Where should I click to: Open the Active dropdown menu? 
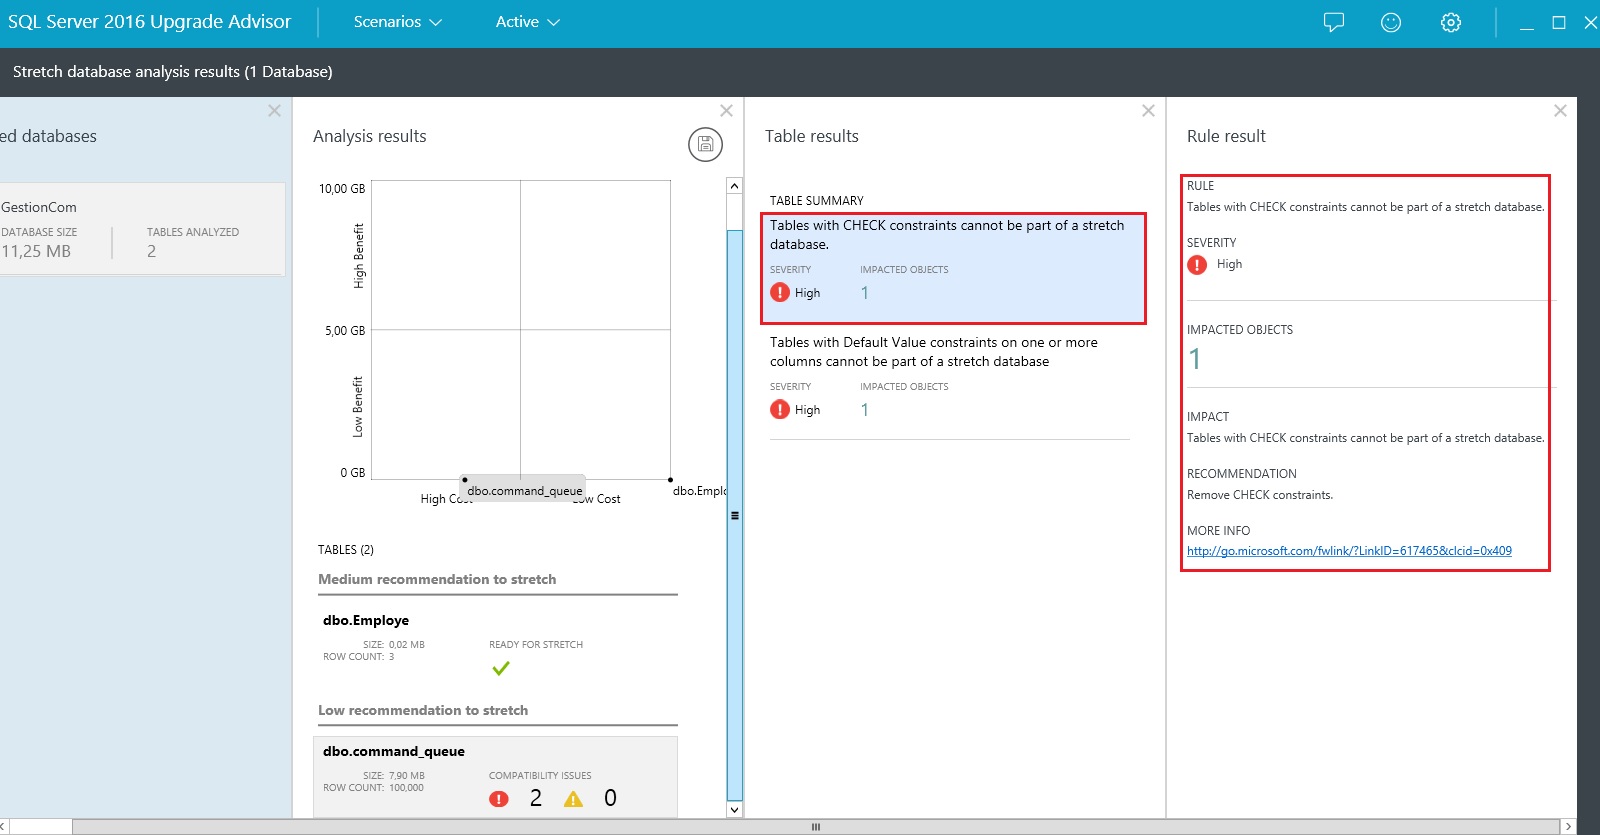(527, 22)
